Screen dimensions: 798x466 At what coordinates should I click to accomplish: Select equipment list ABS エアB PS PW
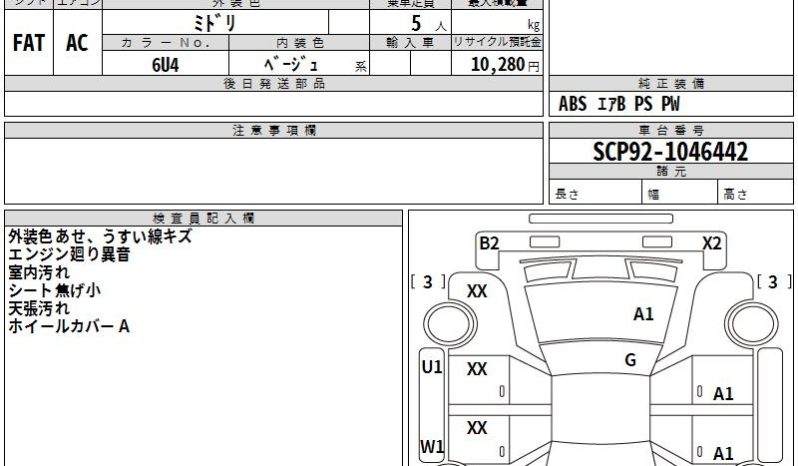(x=619, y=104)
